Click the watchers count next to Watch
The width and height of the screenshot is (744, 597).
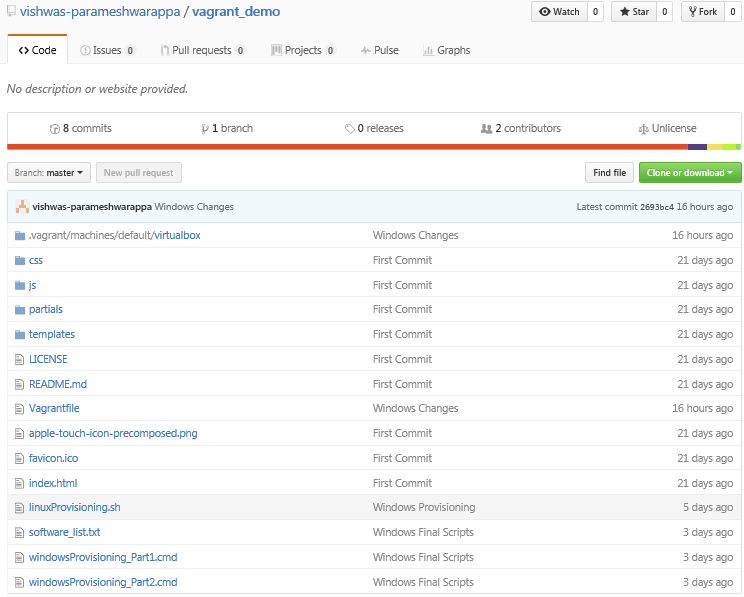595,12
